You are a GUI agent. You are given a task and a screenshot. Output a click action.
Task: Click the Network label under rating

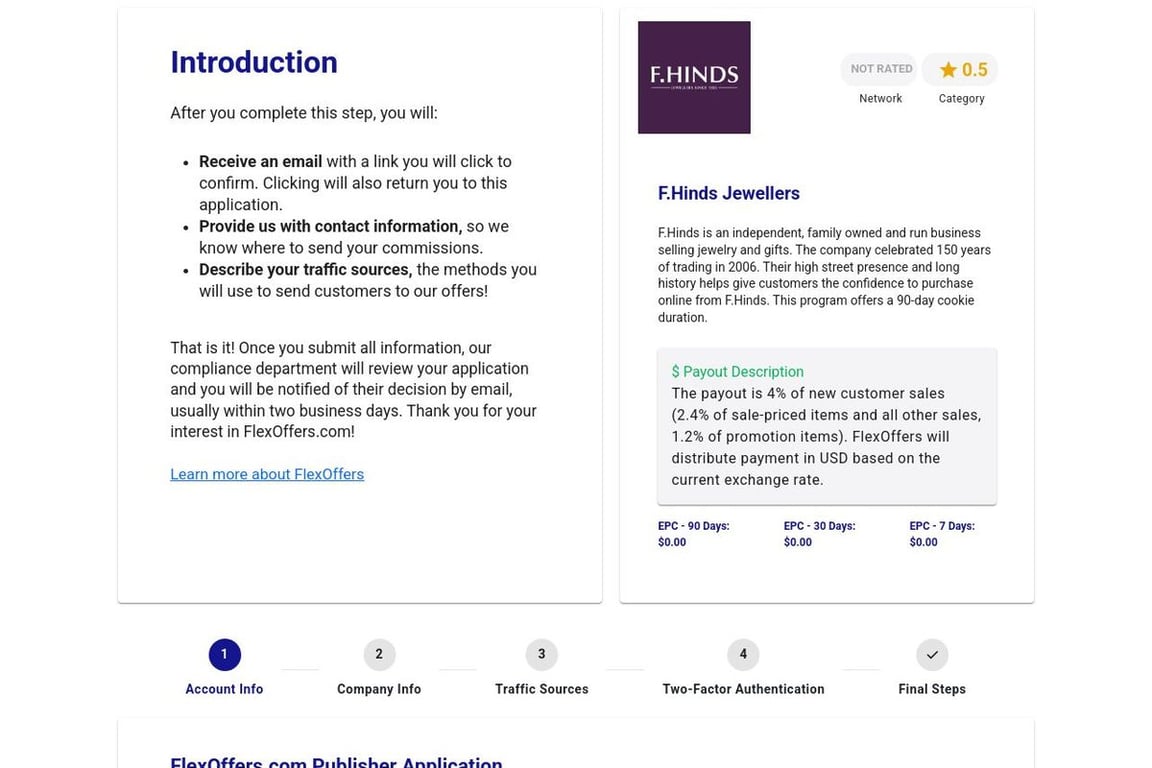pyautogui.click(x=880, y=98)
